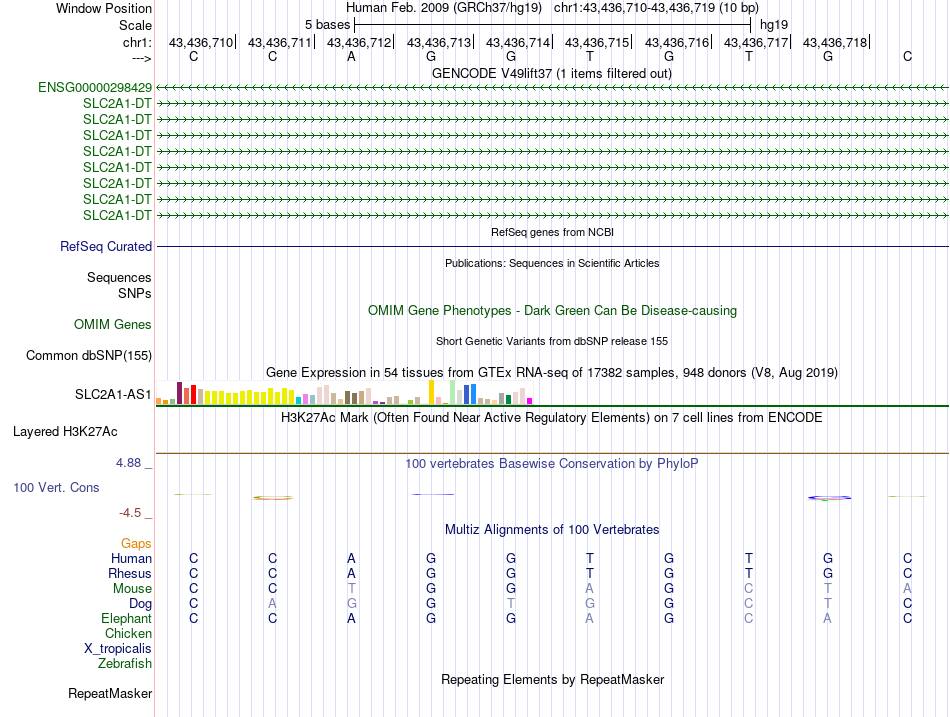Open the 100 Vert. Cons label
This screenshot has width=950, height=717.
pyautogui.click(x=56, y=488)
